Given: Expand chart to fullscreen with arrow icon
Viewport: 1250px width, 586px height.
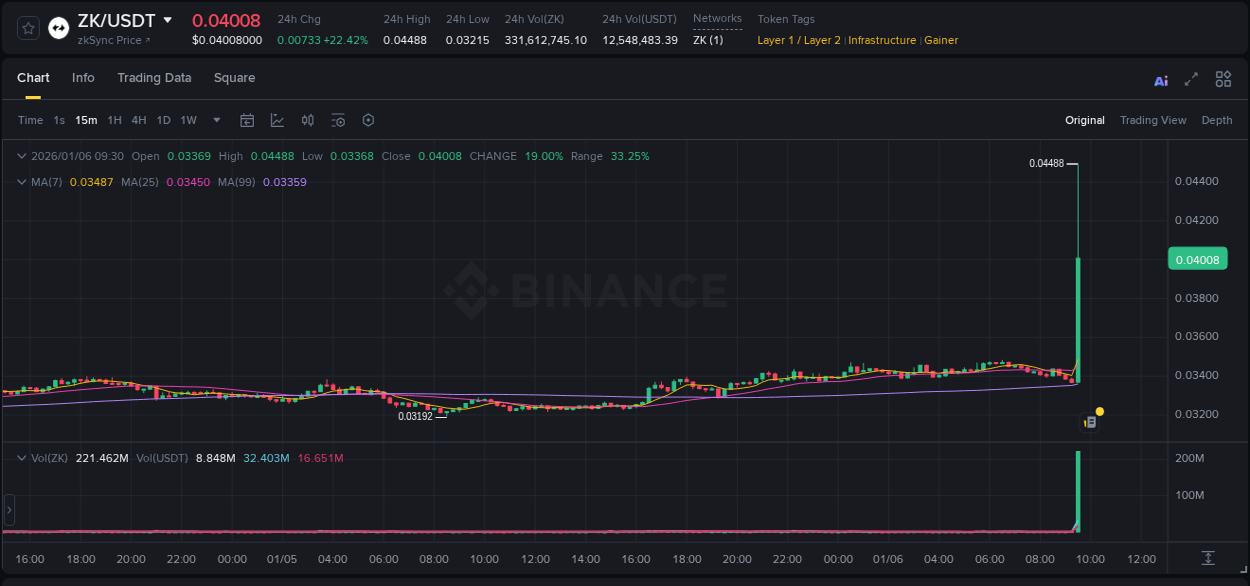Looking at the screenshot, I should pos(1190,79).
